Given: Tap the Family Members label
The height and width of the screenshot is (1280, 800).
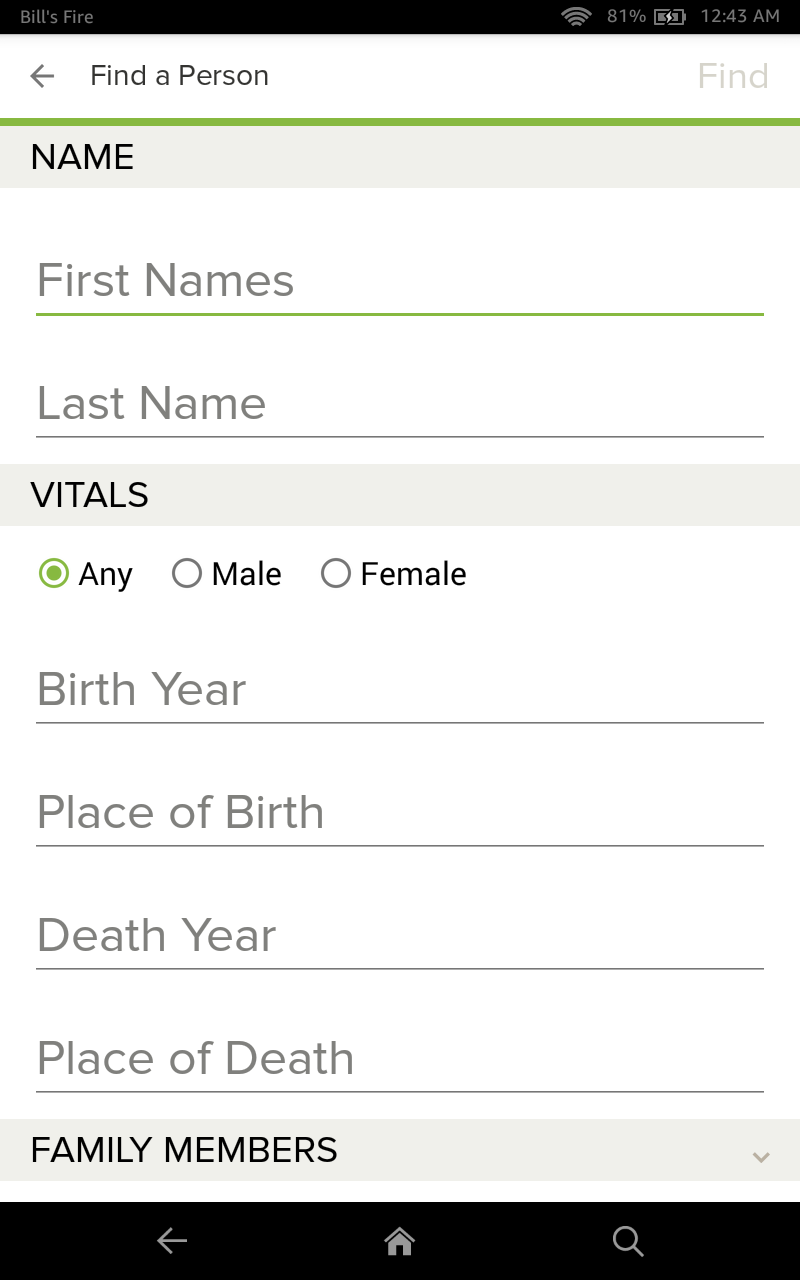Looking at the screenshot, I should tap(184, 1150).
